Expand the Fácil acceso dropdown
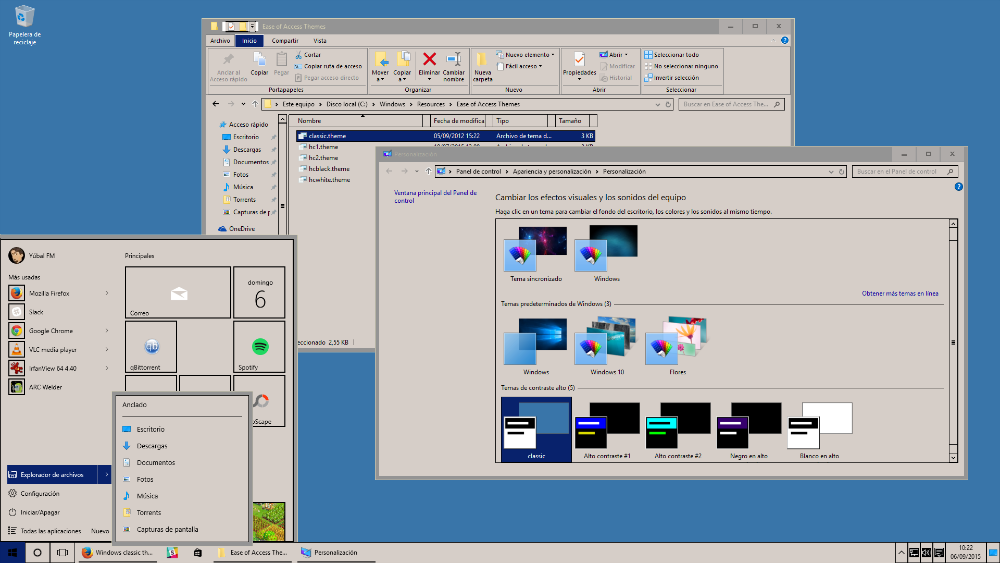 520,66
